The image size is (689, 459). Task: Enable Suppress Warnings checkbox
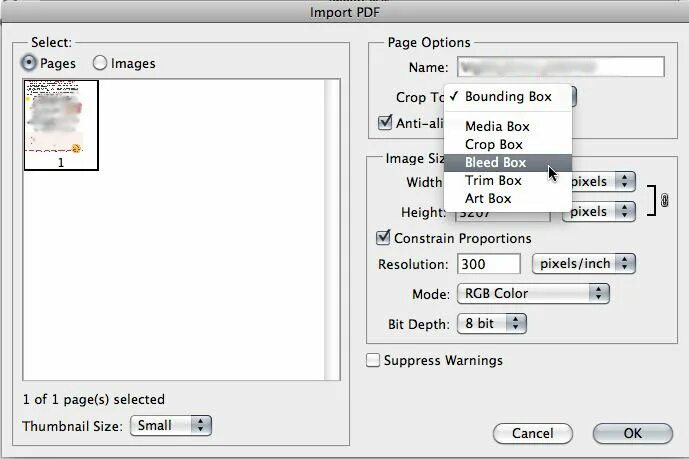374,360
